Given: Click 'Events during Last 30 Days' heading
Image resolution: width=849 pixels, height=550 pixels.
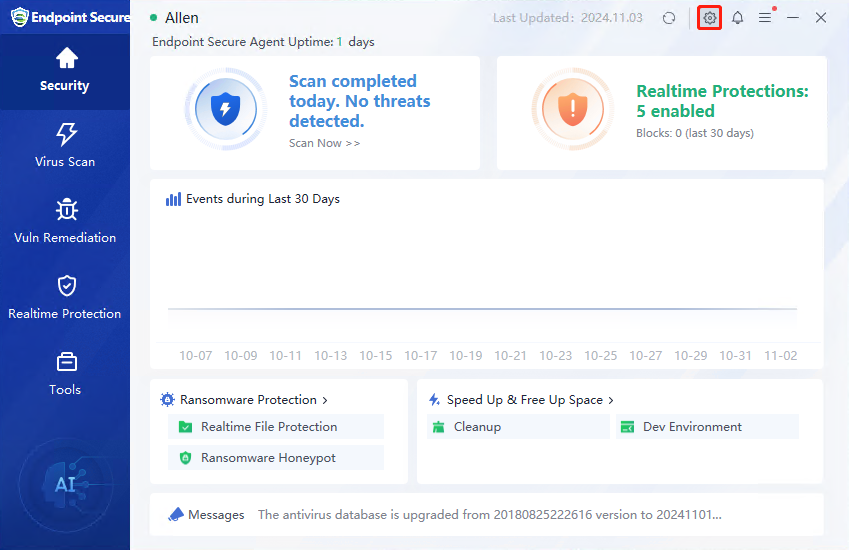Looking at the screenshot, I should coord(263,199).
